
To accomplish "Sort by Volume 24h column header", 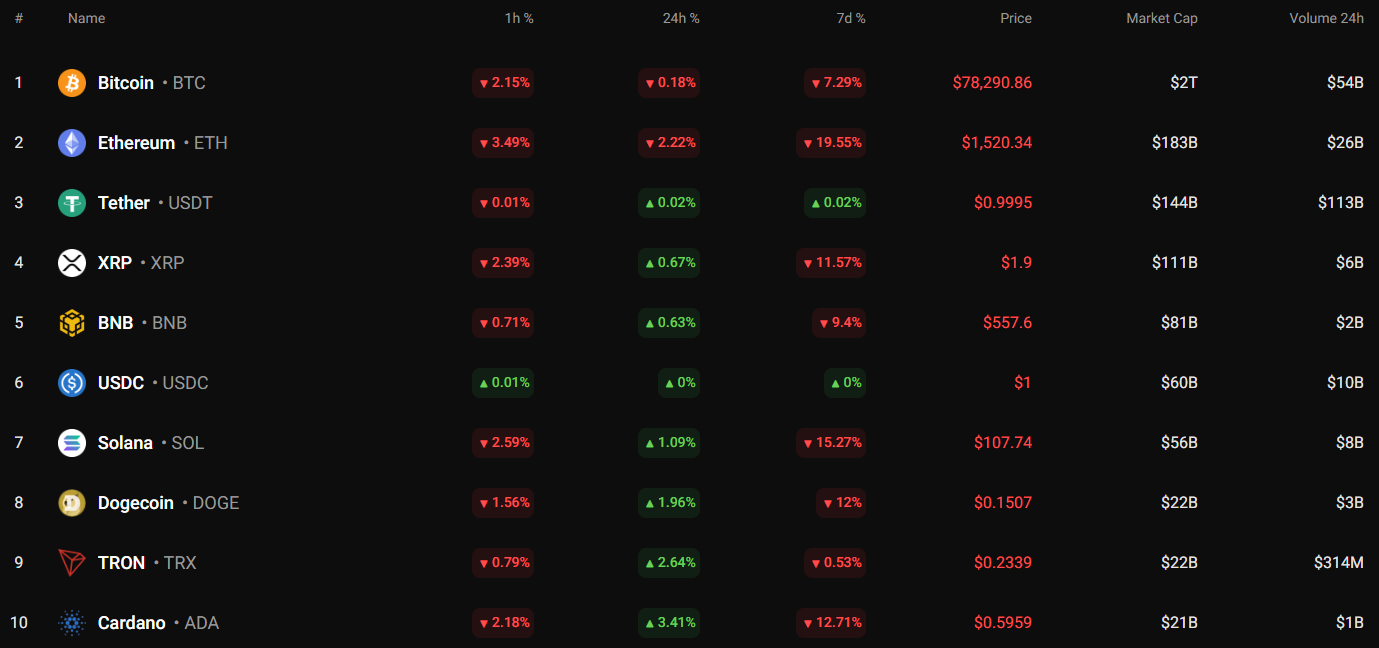I will point(1326,18).
